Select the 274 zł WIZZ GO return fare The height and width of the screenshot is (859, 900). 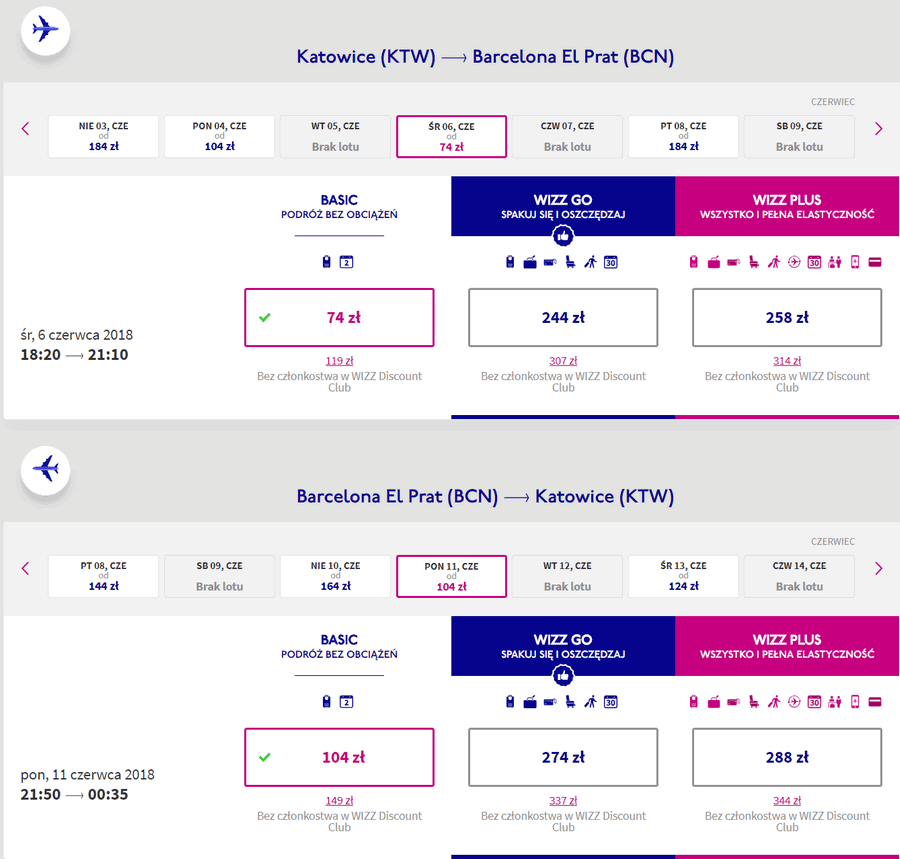click(x=563, y=757)
